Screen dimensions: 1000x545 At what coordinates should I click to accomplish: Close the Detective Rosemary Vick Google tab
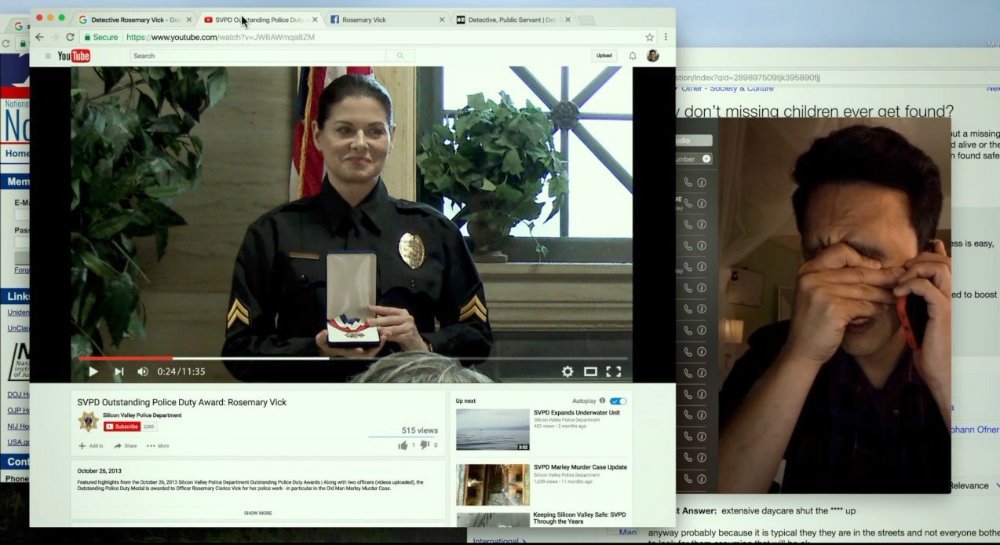pyautogui.click(x=189, y=20)
